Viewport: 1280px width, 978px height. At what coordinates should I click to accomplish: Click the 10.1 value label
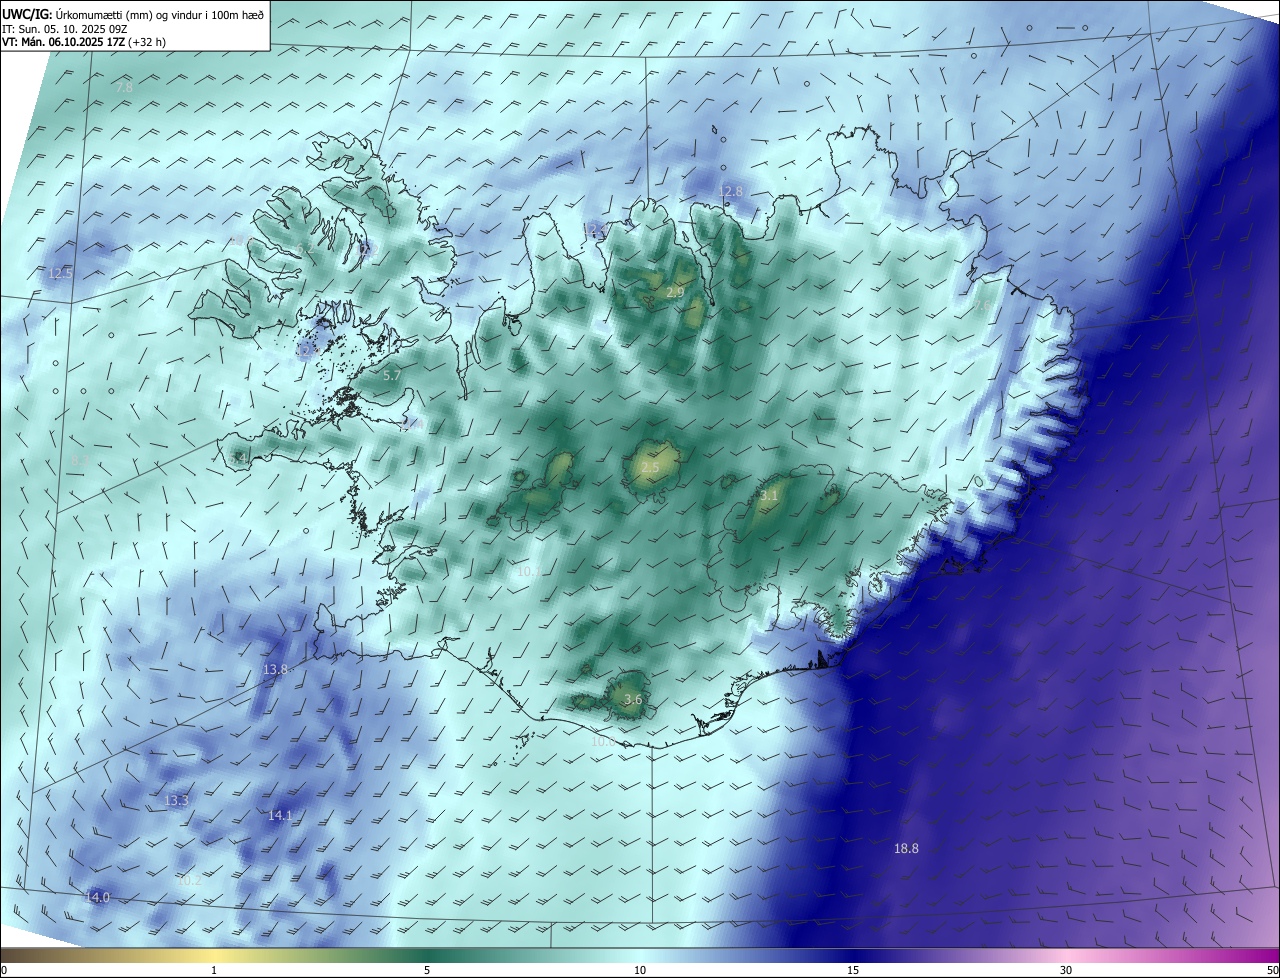[x=529, y=571]
